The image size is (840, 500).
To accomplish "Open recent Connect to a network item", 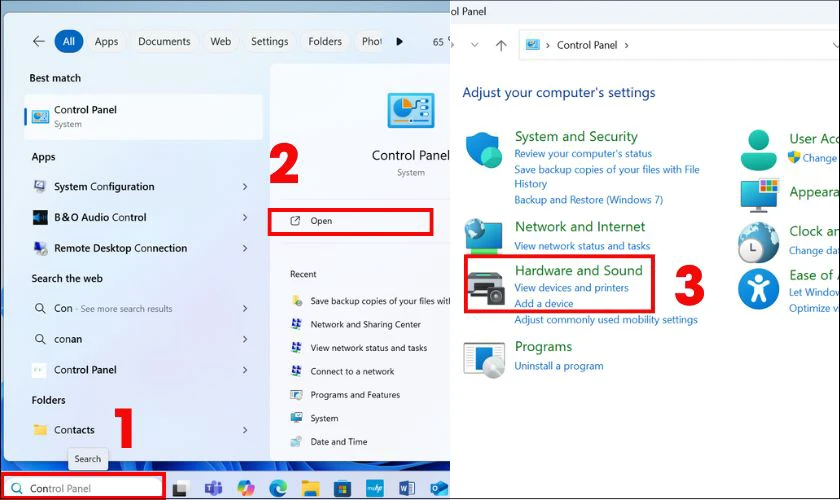I will coord(352,371).
